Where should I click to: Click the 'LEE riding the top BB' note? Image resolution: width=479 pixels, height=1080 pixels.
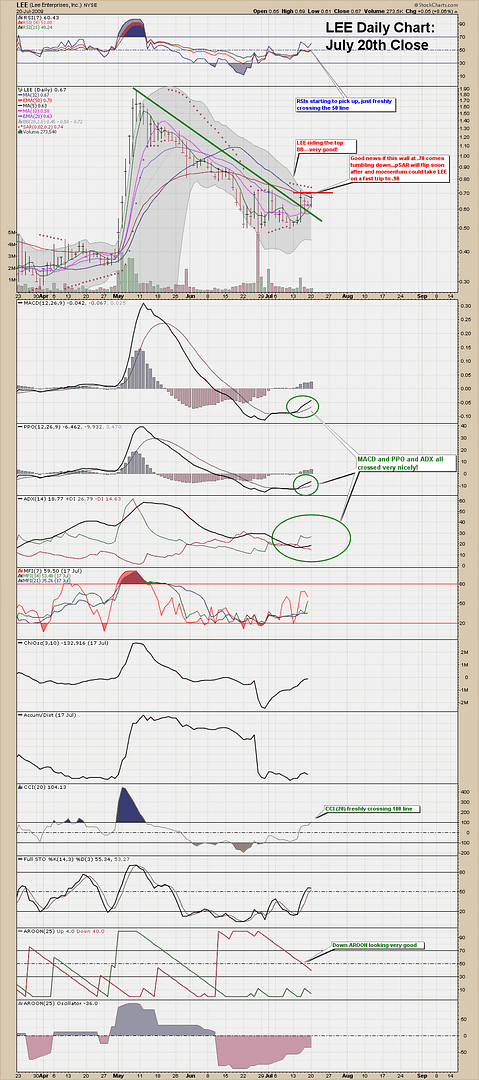(326, 145)
